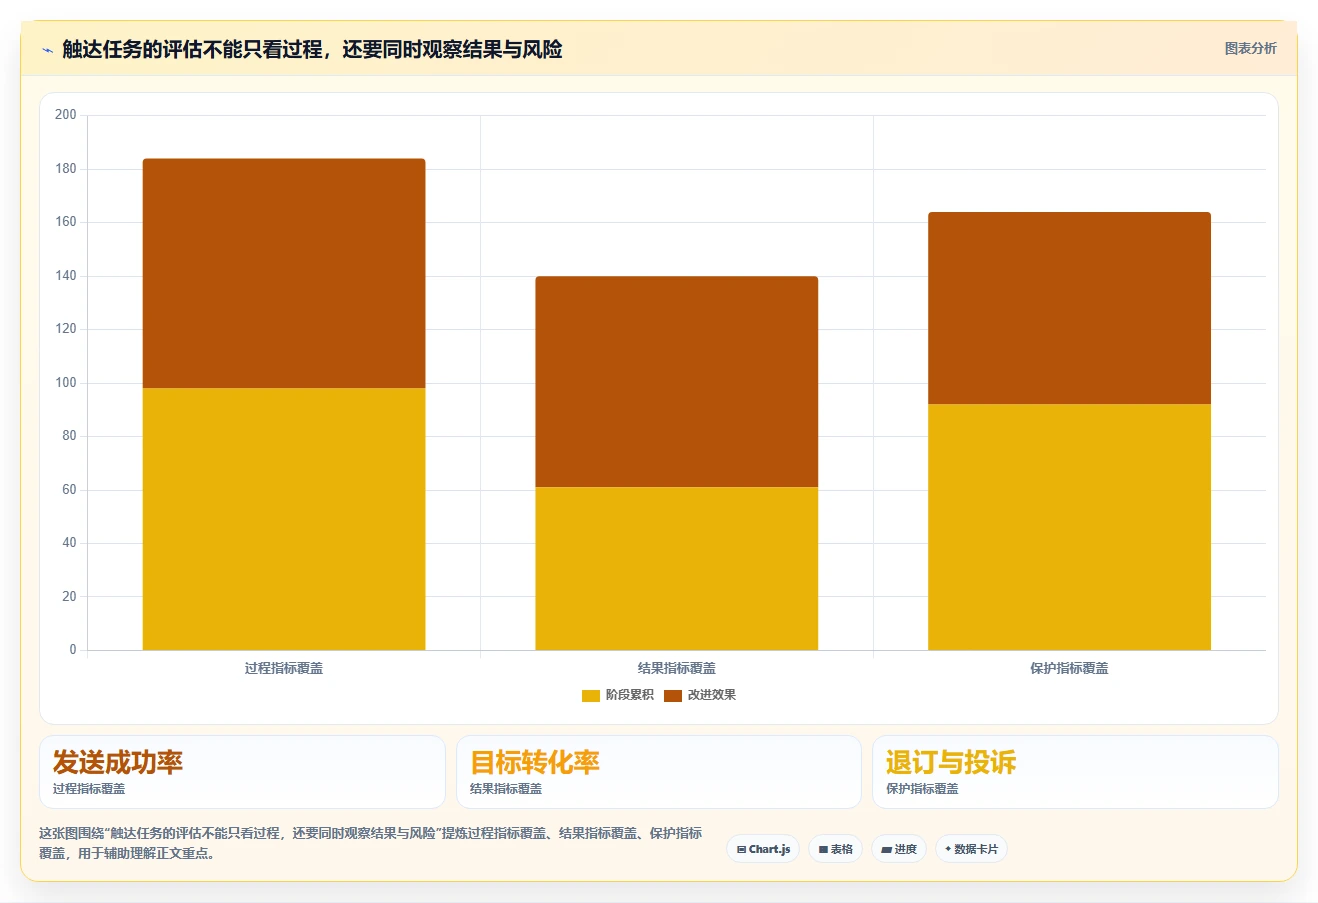Click the 表格 tag pill
This screenshot has height=903, width=1318.
pos(836,849)
